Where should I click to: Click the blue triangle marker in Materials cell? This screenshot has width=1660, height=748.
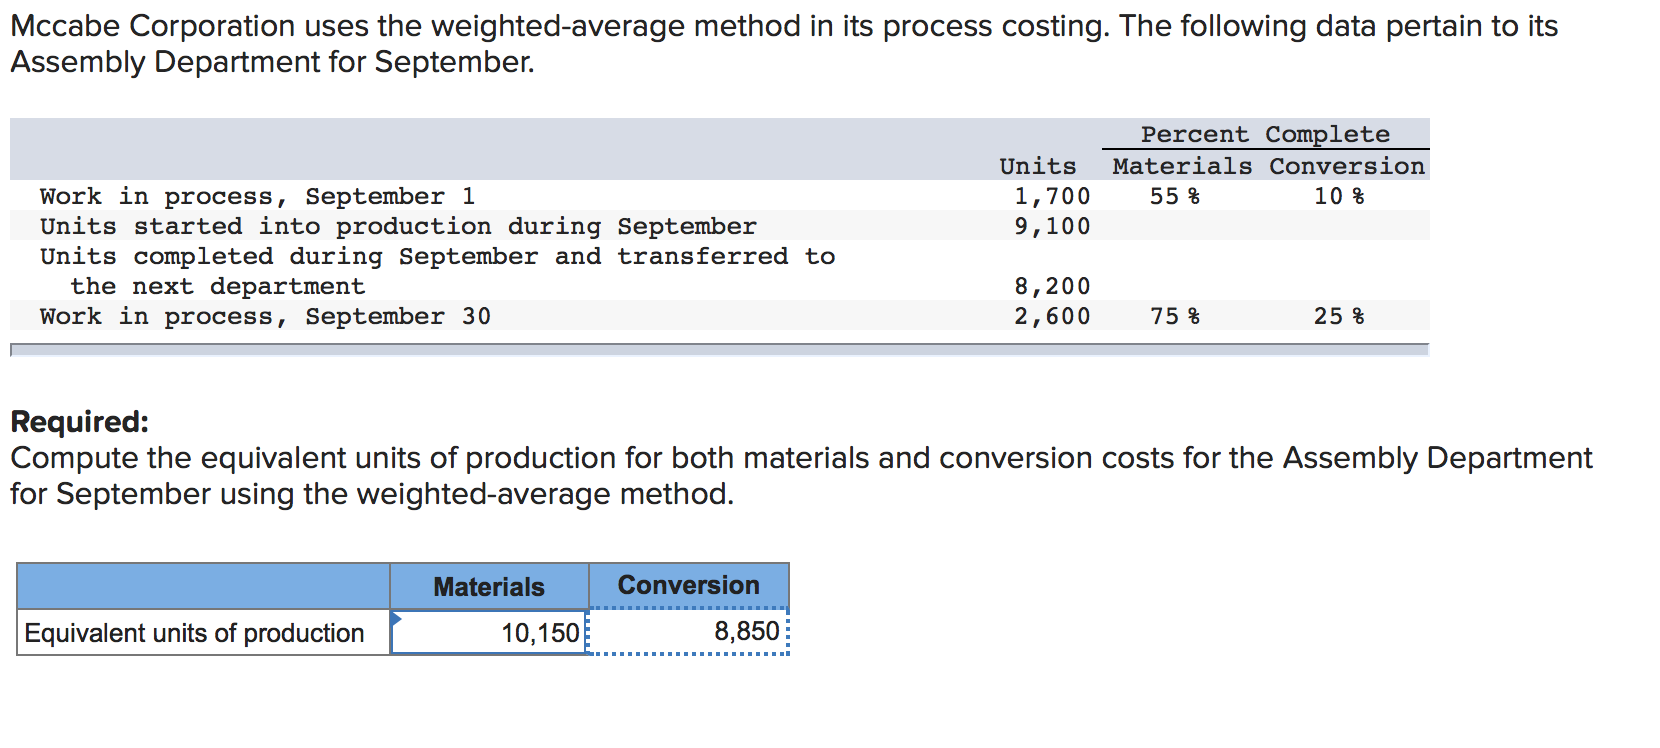point(397,619)
